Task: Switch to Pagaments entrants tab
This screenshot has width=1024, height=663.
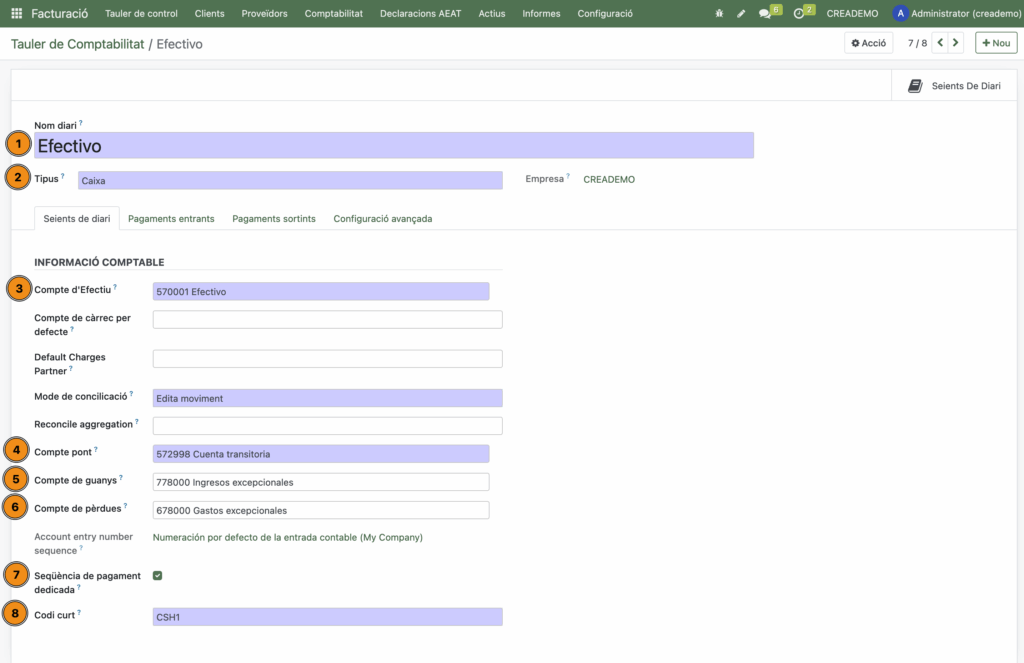Action: click(x=171, y=218)
